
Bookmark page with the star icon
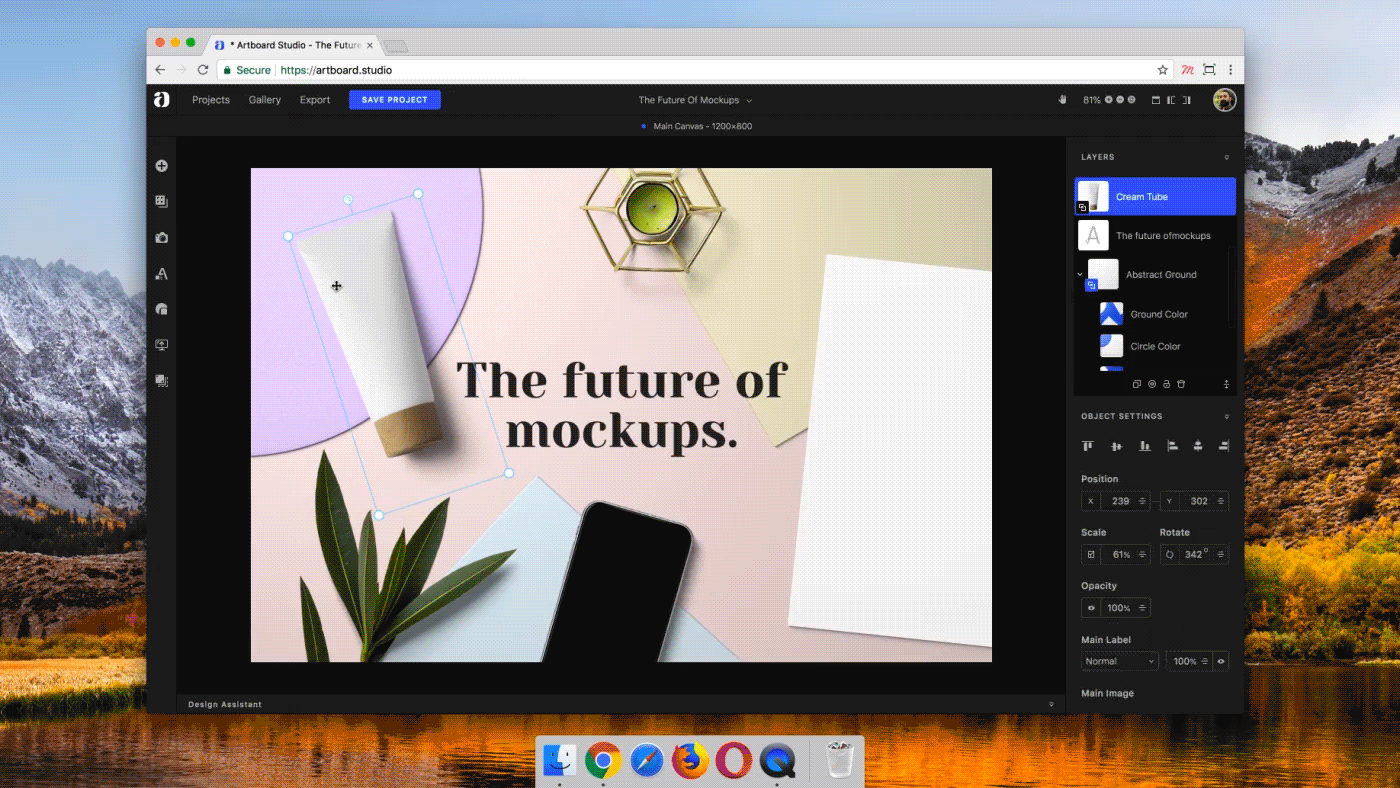click(x=1163, y=70)
